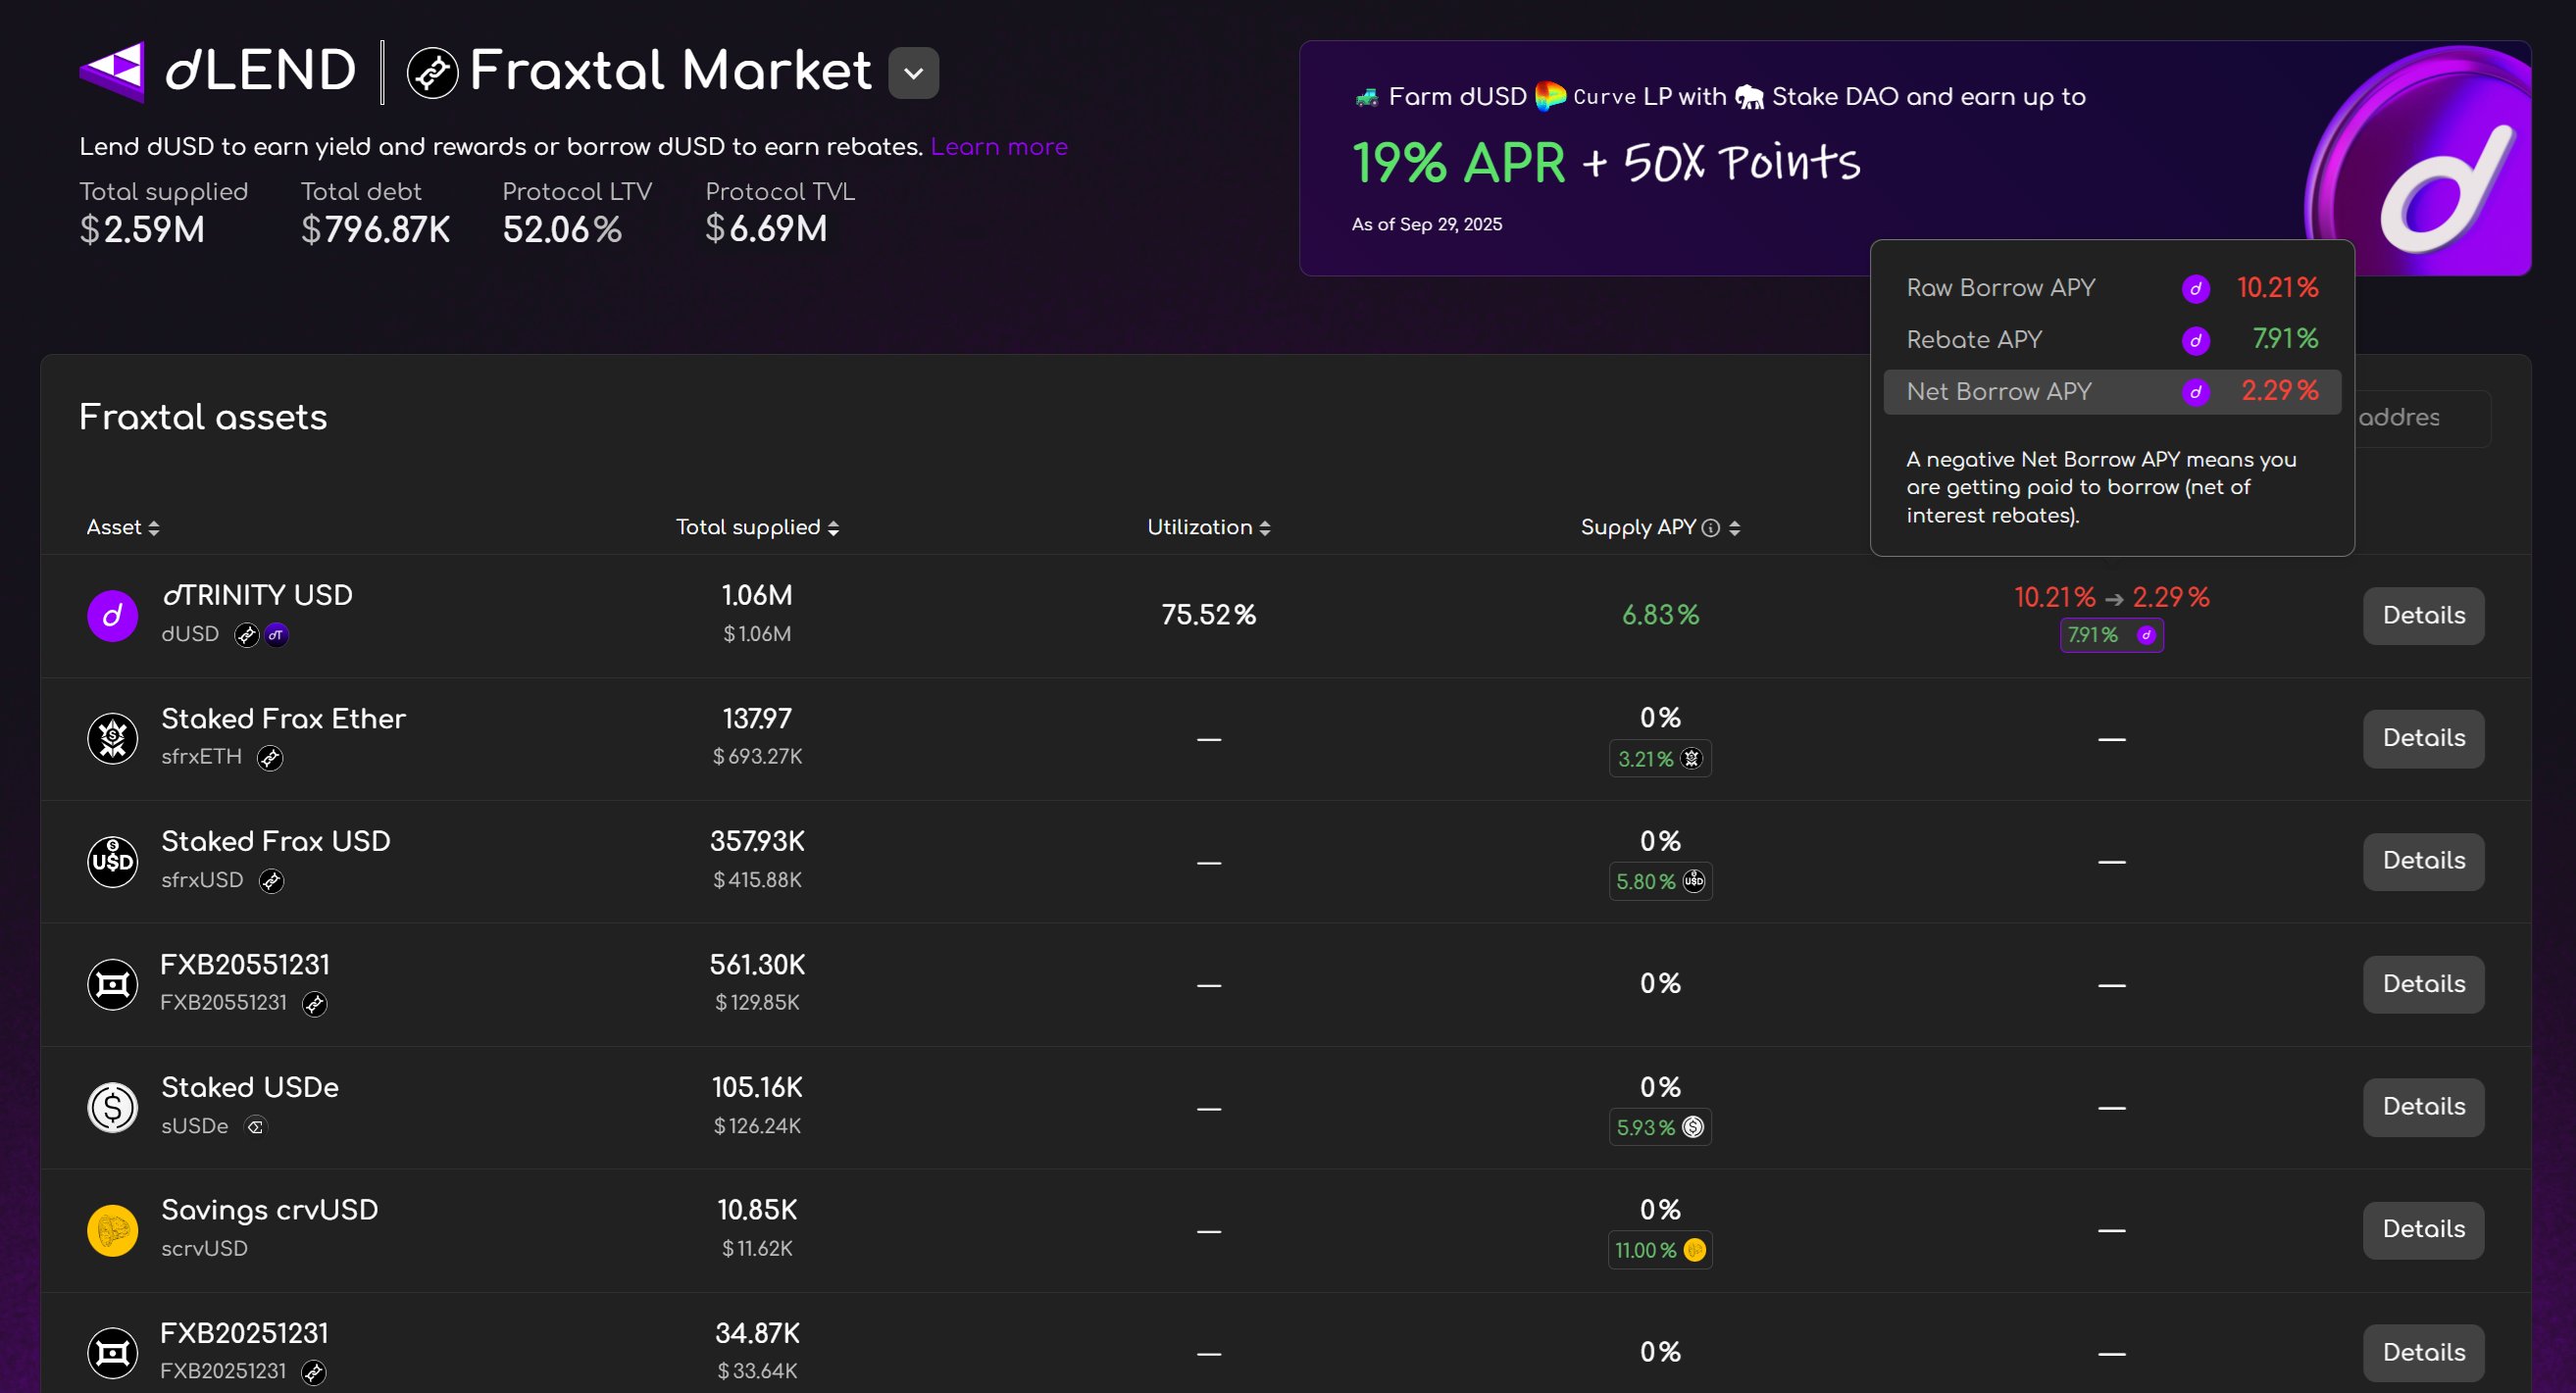Click Details for Savings crvUSD
2576x1393 pixels.
click(x=2423, y=1230)
